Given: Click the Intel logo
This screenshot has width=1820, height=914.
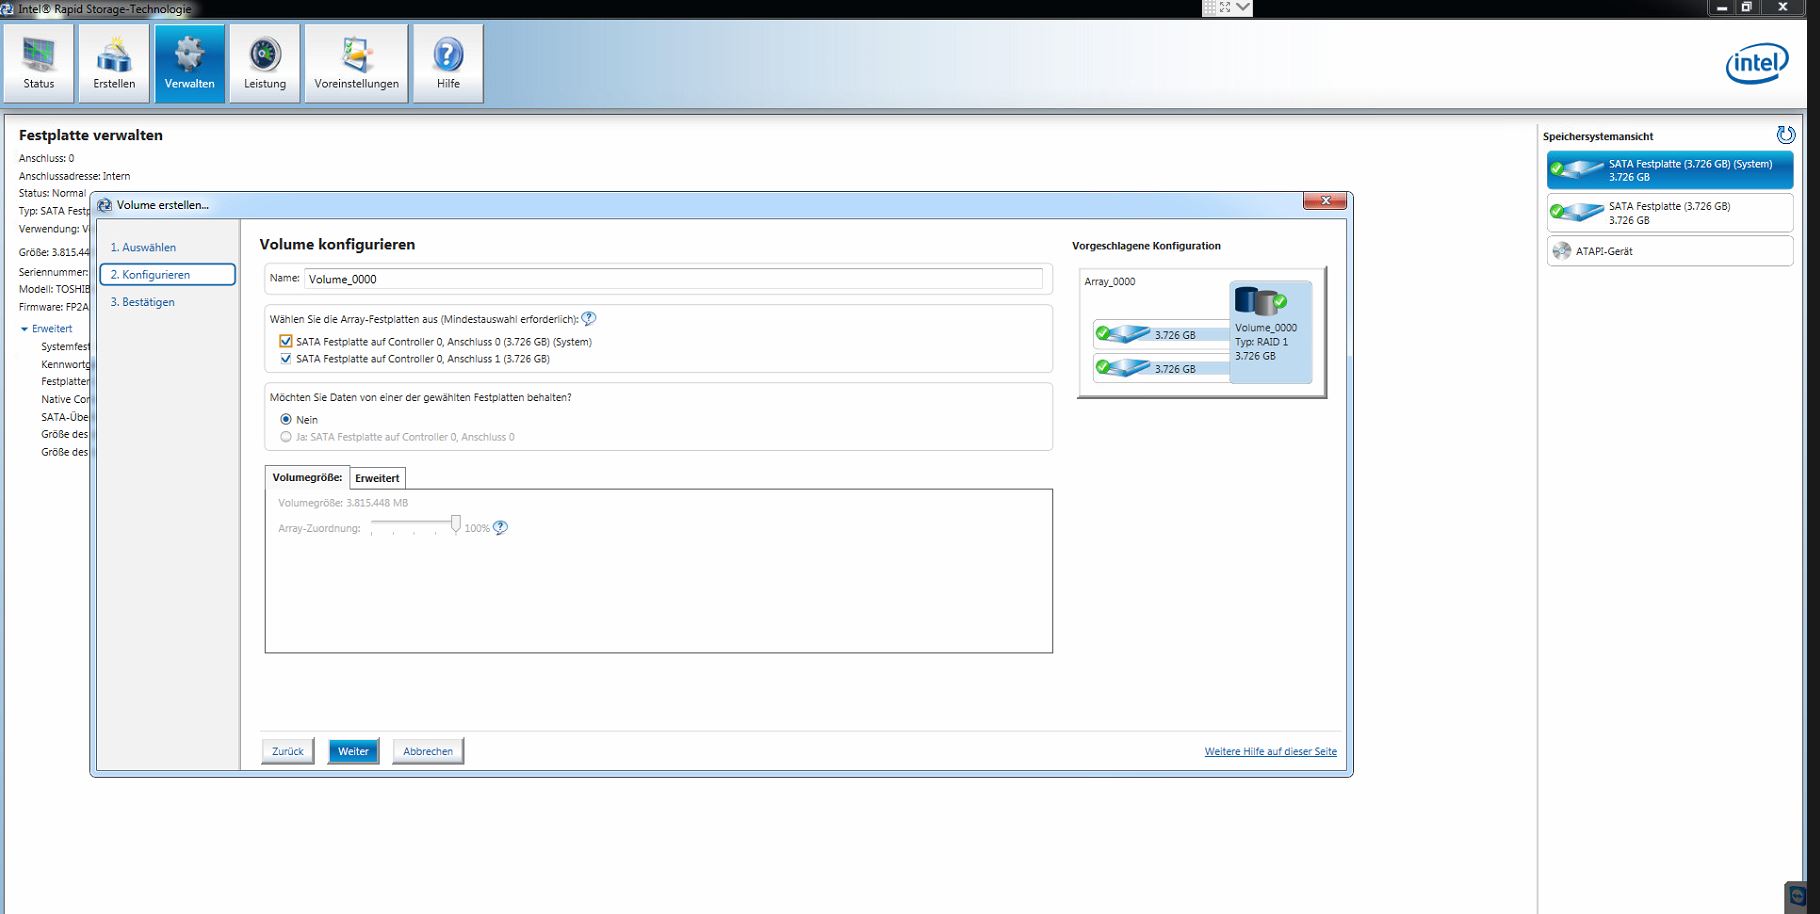Looking at the screenshot, I should (x=1757, y=64).
